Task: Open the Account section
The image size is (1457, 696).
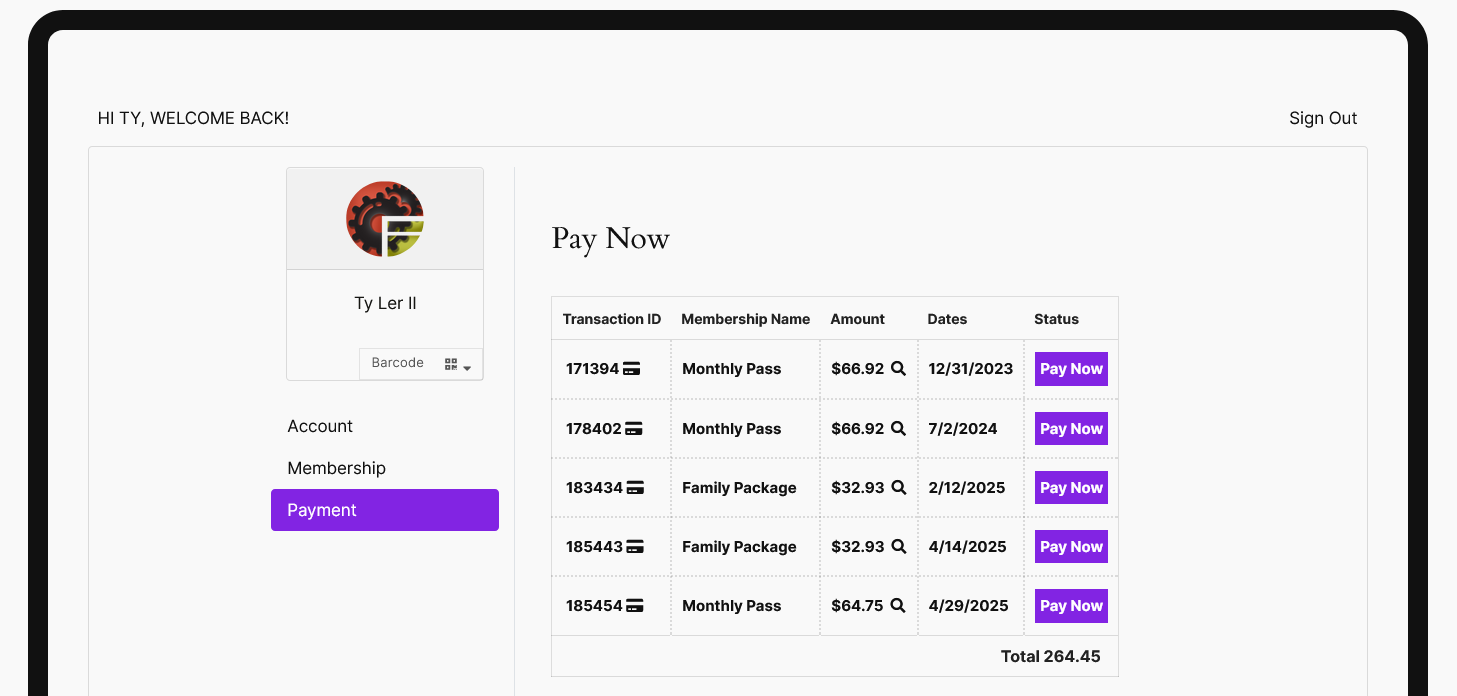Action: (320, 426)
